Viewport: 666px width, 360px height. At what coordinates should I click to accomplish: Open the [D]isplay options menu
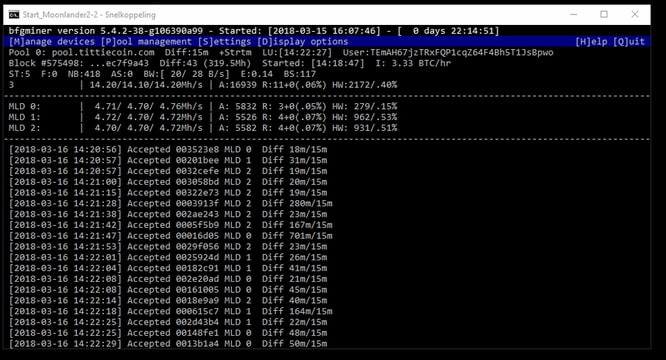click(302, 42)
